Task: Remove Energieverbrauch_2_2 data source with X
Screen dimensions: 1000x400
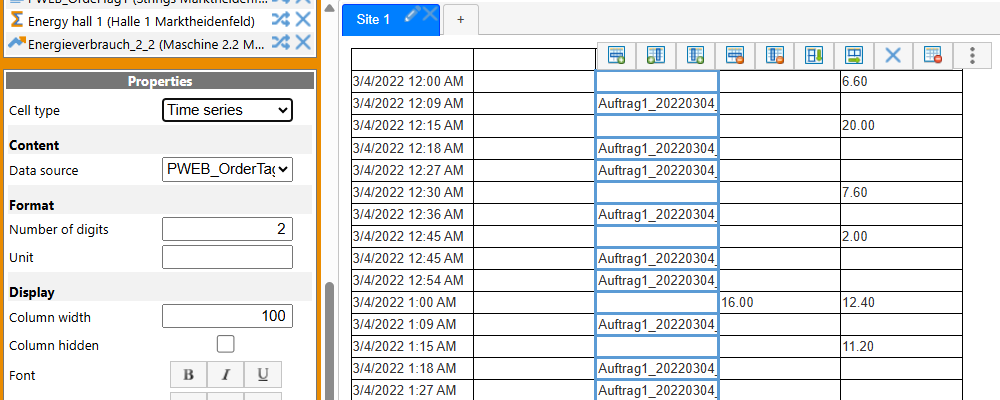Action: (303, 42)
